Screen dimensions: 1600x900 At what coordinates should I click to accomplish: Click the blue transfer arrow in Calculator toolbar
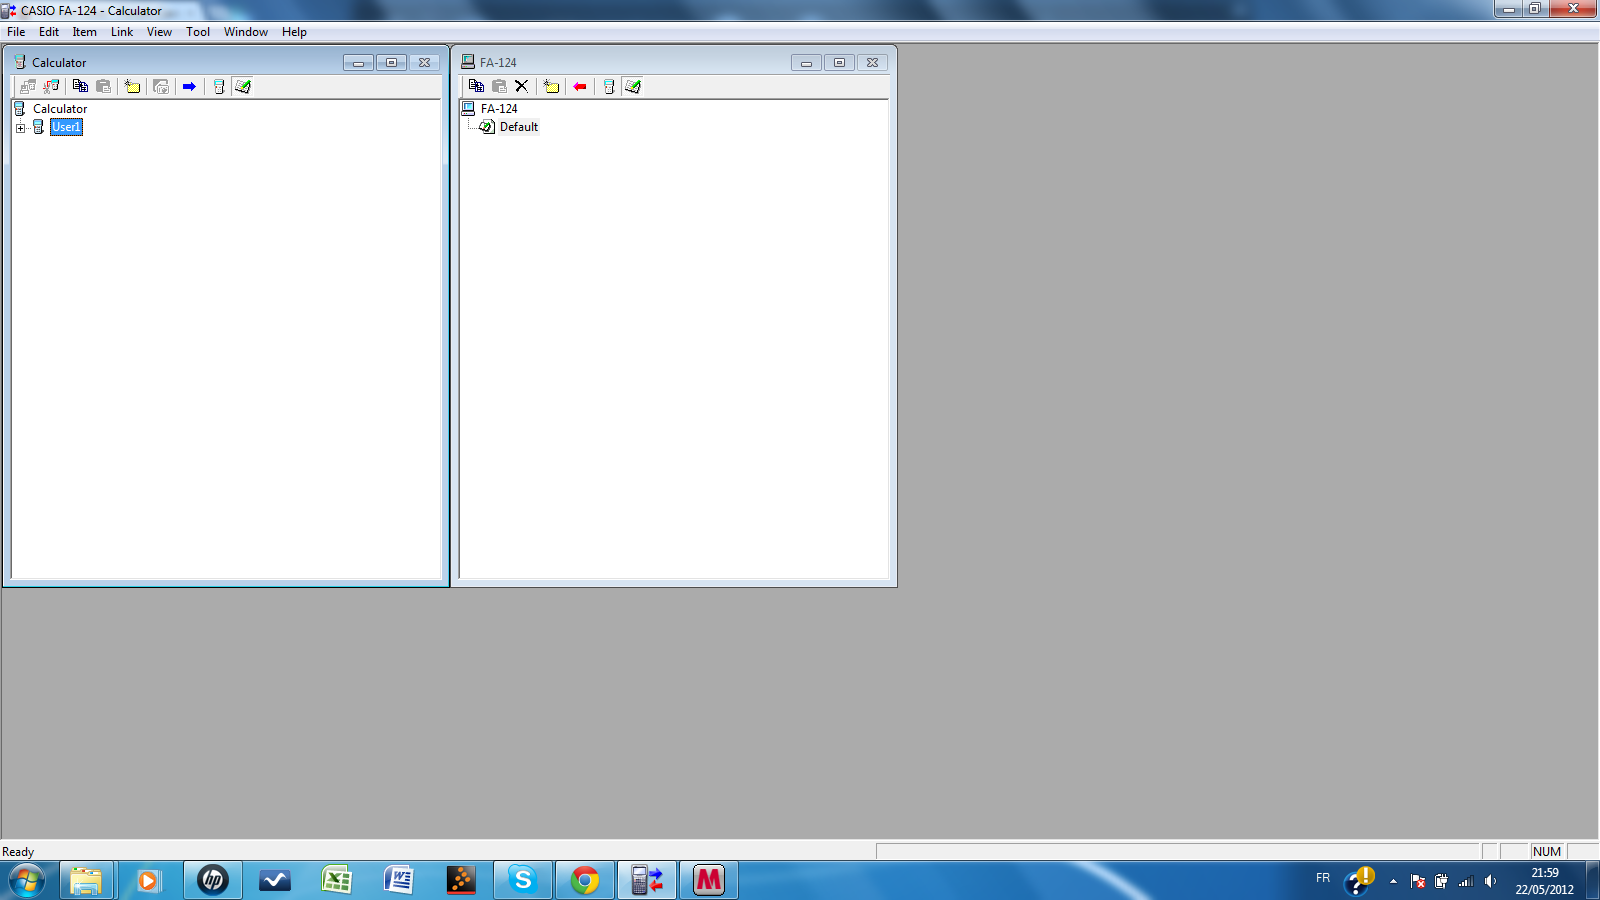tap(190, 87)
